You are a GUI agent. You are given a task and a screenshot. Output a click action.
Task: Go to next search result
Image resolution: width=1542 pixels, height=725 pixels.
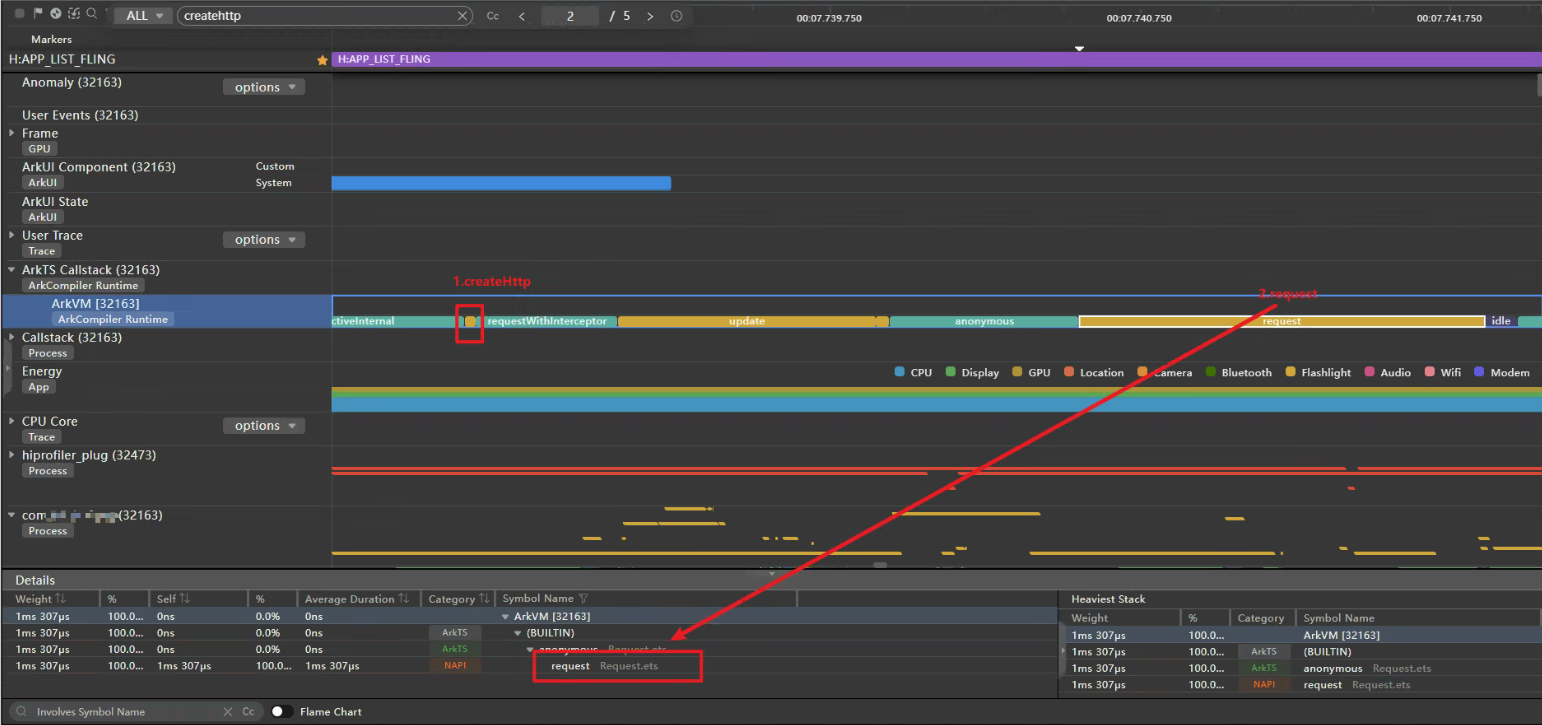pos(650,16)
